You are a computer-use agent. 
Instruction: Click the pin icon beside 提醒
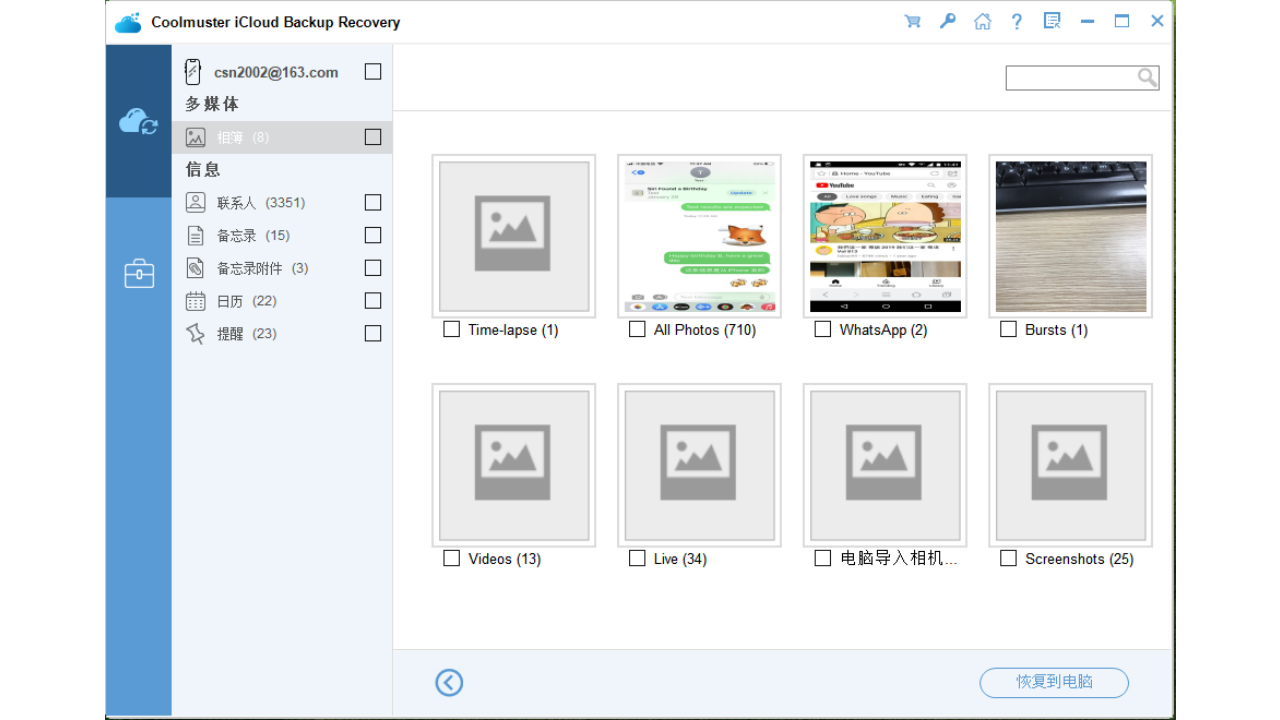[195, 334]
